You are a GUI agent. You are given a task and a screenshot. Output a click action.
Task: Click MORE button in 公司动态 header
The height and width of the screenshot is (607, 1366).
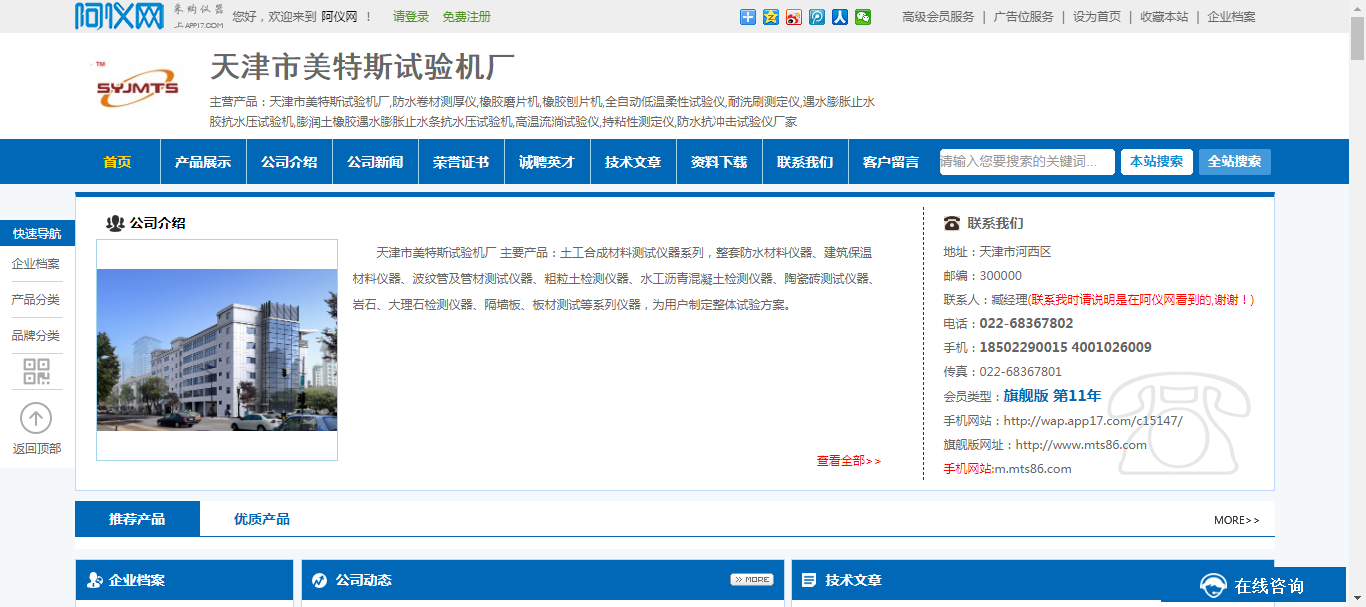click(752, 579)
